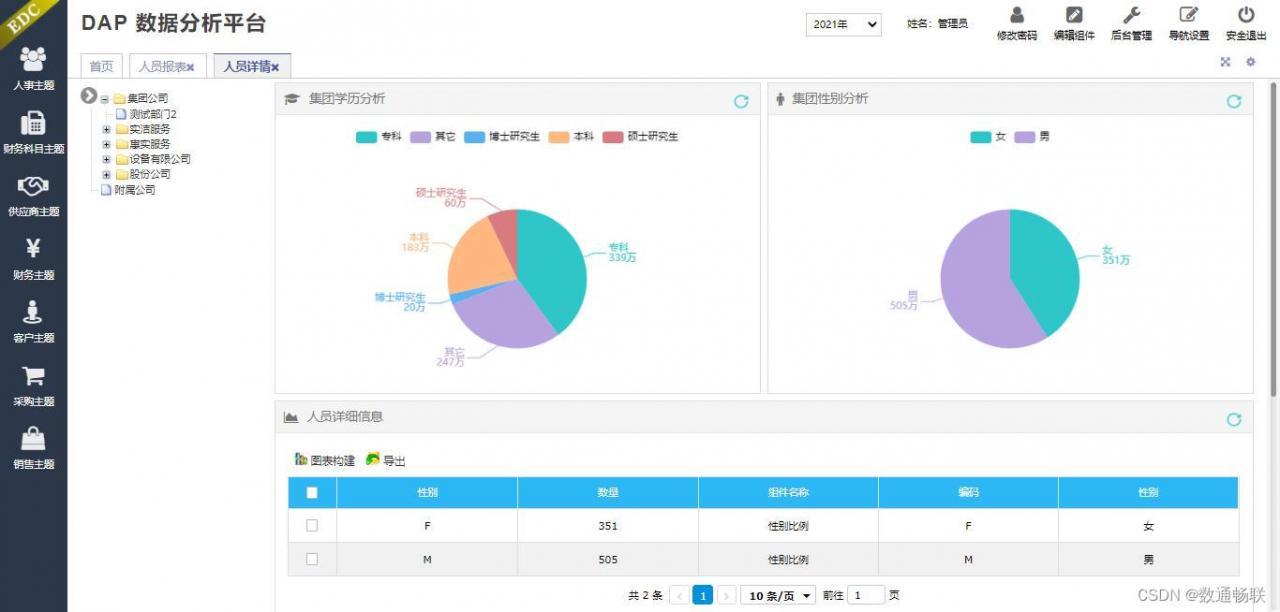1280x612 pixels.
Task: Click the 导出 export button
Action: 386,460
